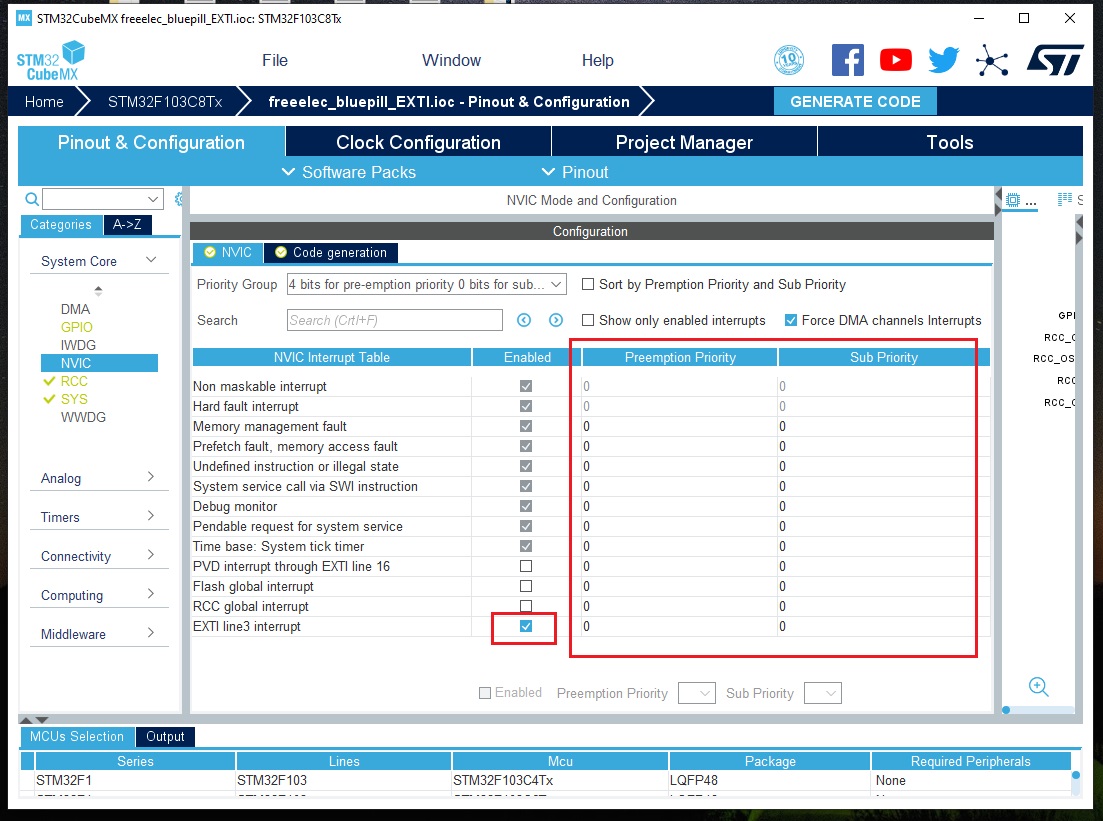Select GPIO in System Core list

[x=77, y=327]
